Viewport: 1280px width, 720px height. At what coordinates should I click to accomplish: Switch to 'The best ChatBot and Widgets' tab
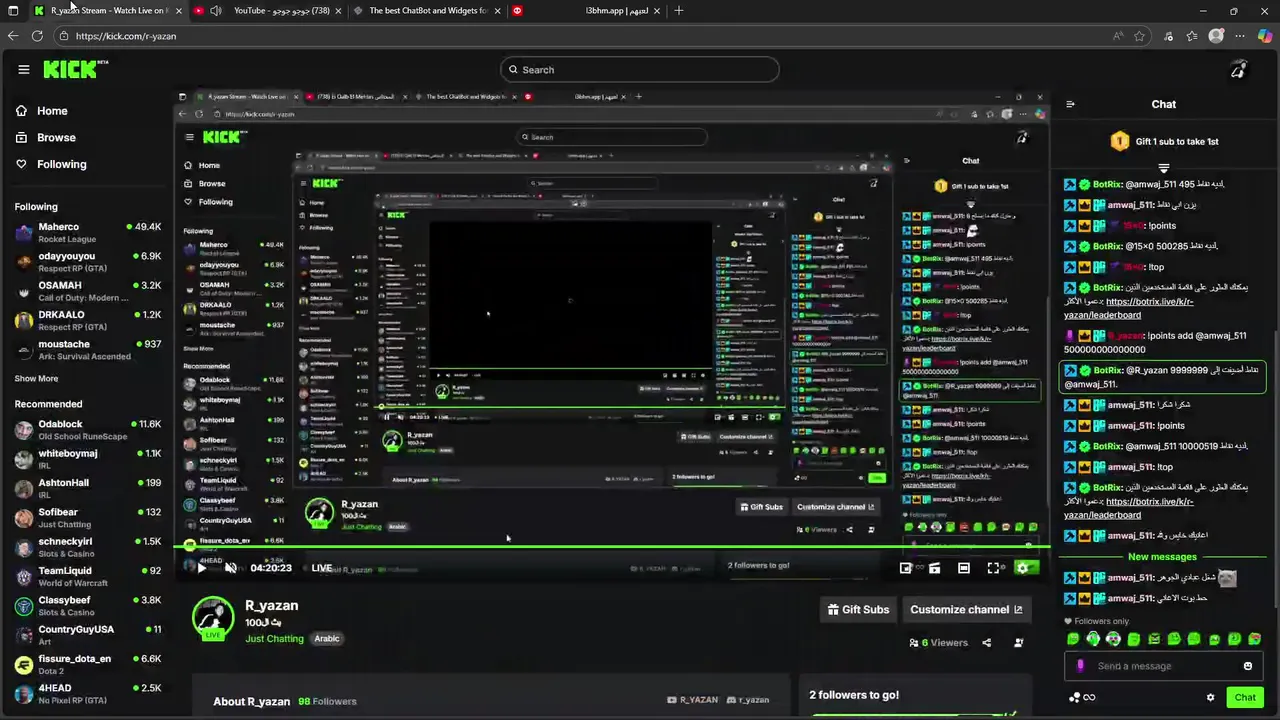click(427, 10)
